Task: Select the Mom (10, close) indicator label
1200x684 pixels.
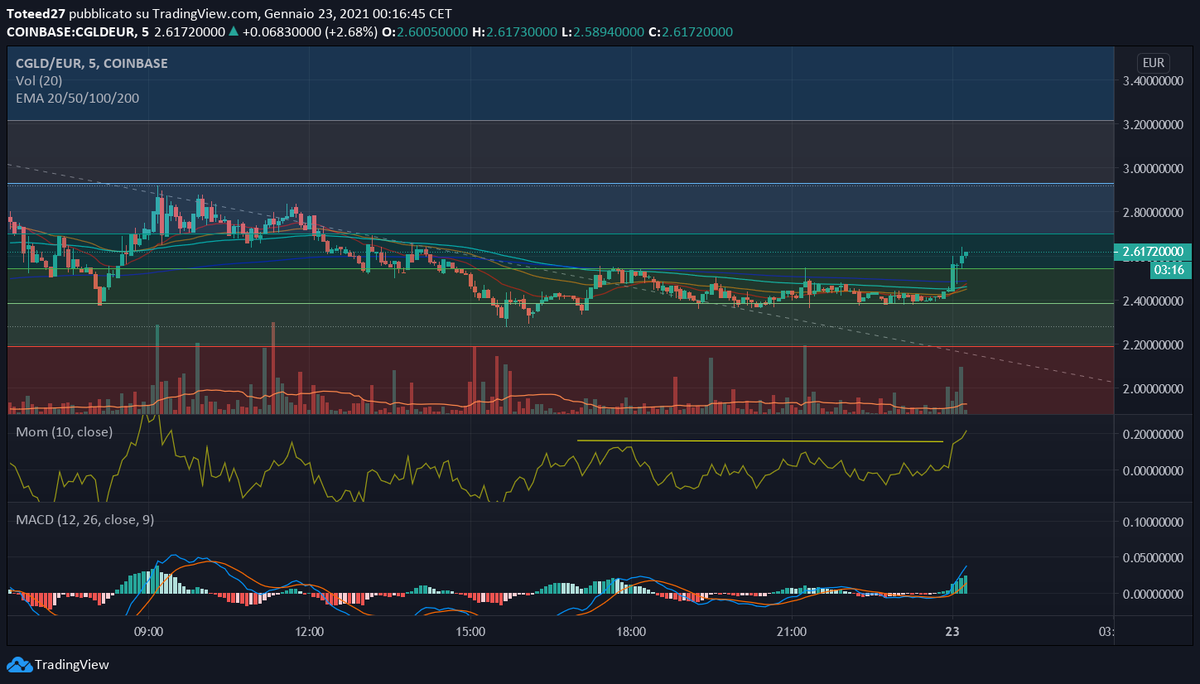Action: [64, 432]
